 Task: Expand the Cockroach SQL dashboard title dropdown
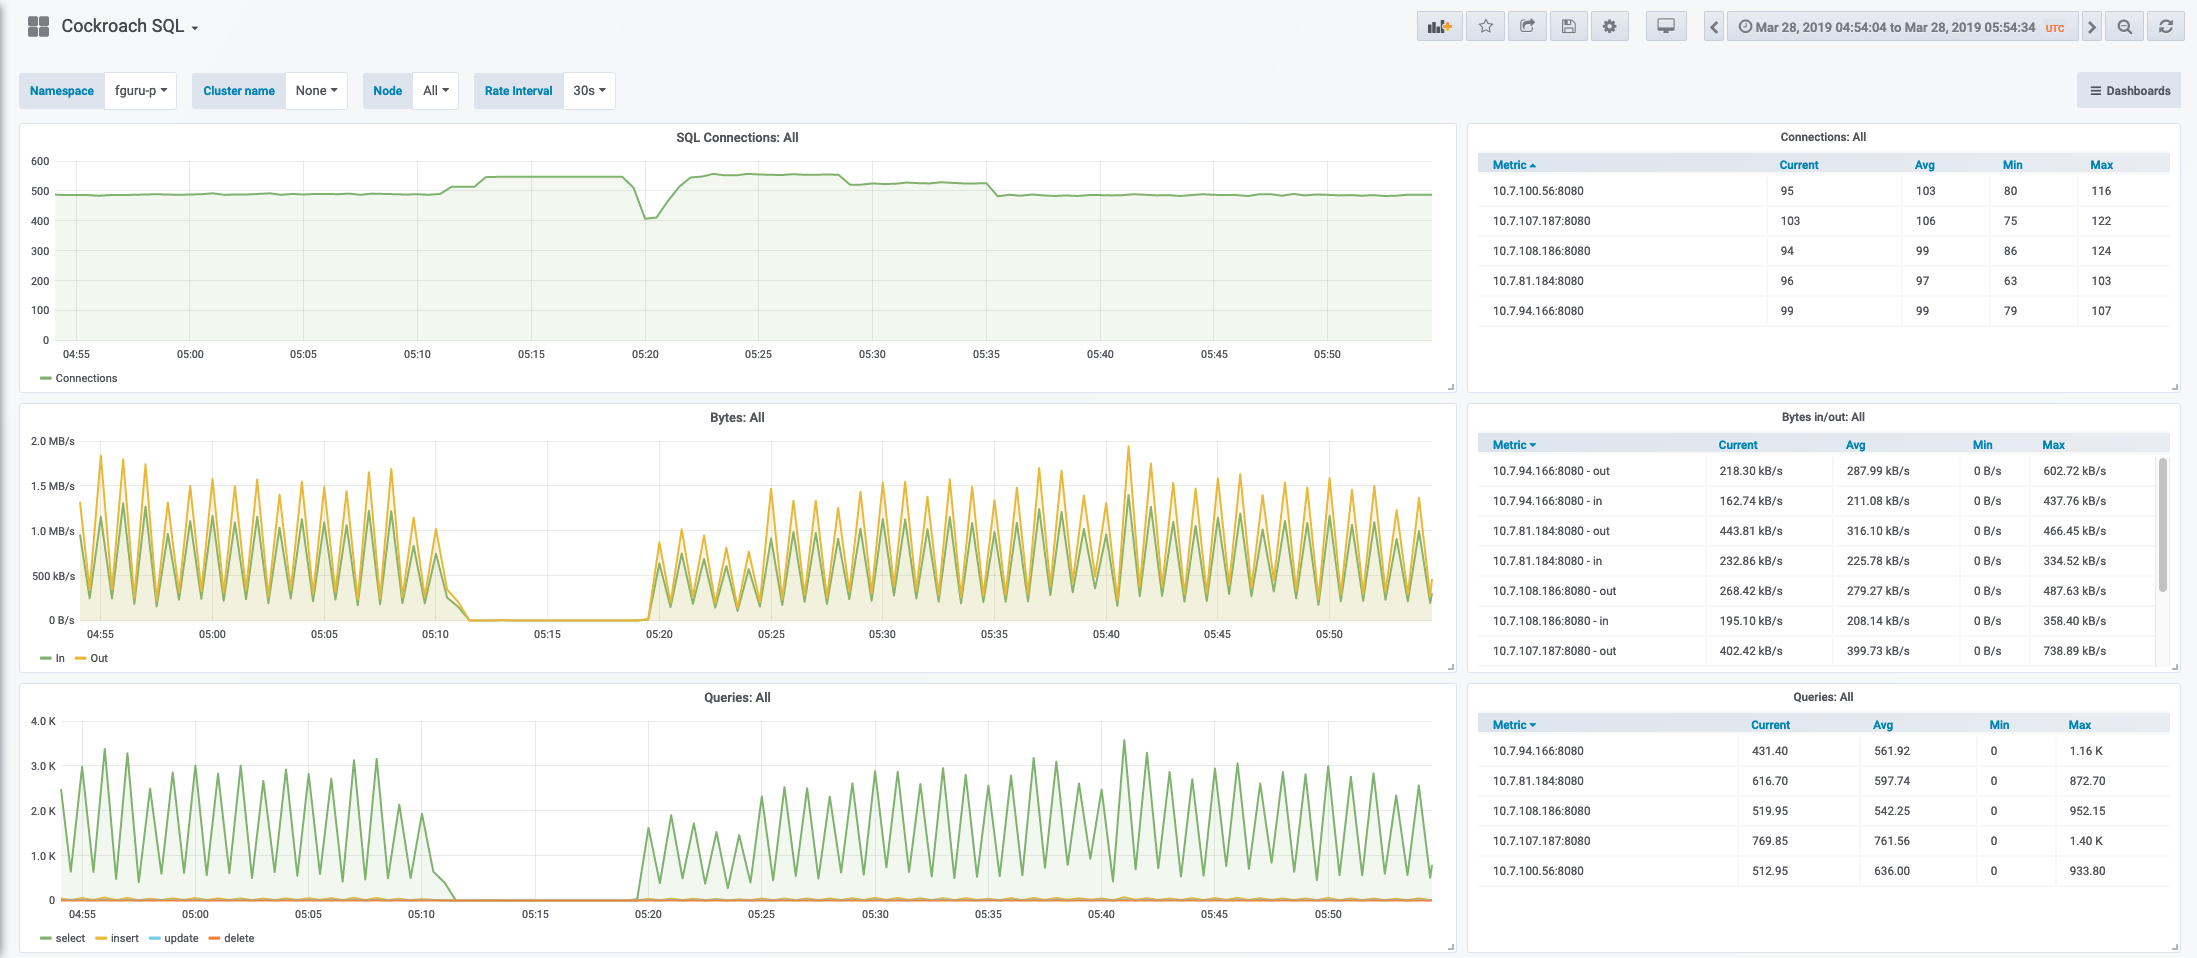(x=130, y=26)
